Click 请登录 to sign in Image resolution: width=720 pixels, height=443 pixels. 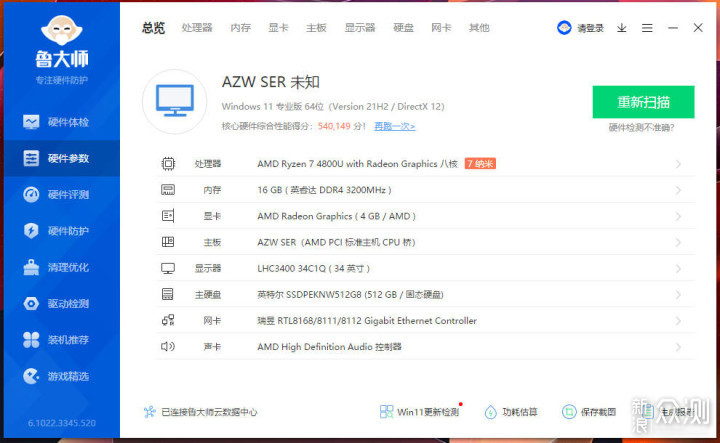click(590, 28)
